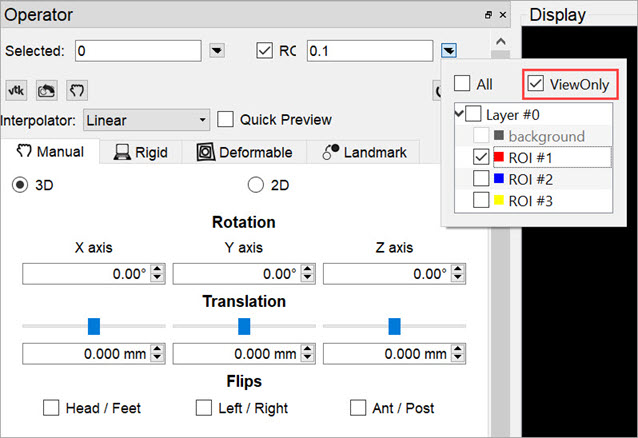638x438 pixels.
Task: Click the yellow ROI #3 color icon
Action: [x=498, y=201]
